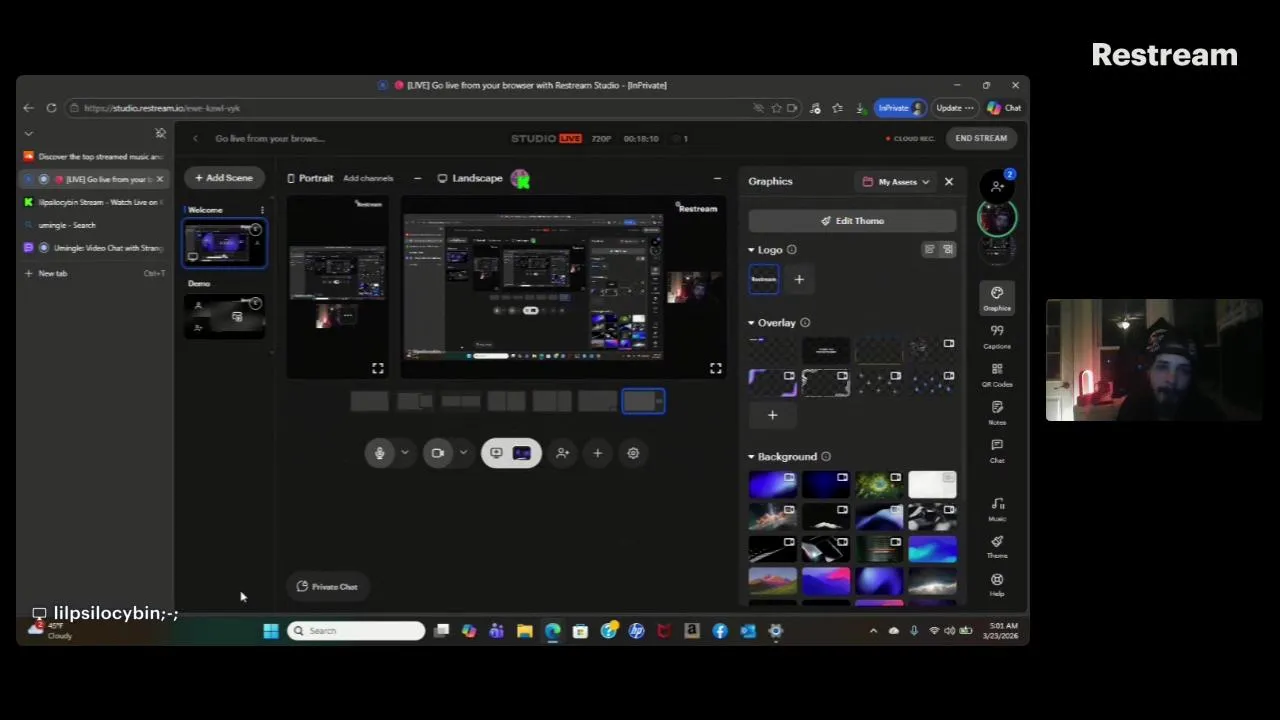Select the Welcome scene thumbnail

[x=224, y=244]
